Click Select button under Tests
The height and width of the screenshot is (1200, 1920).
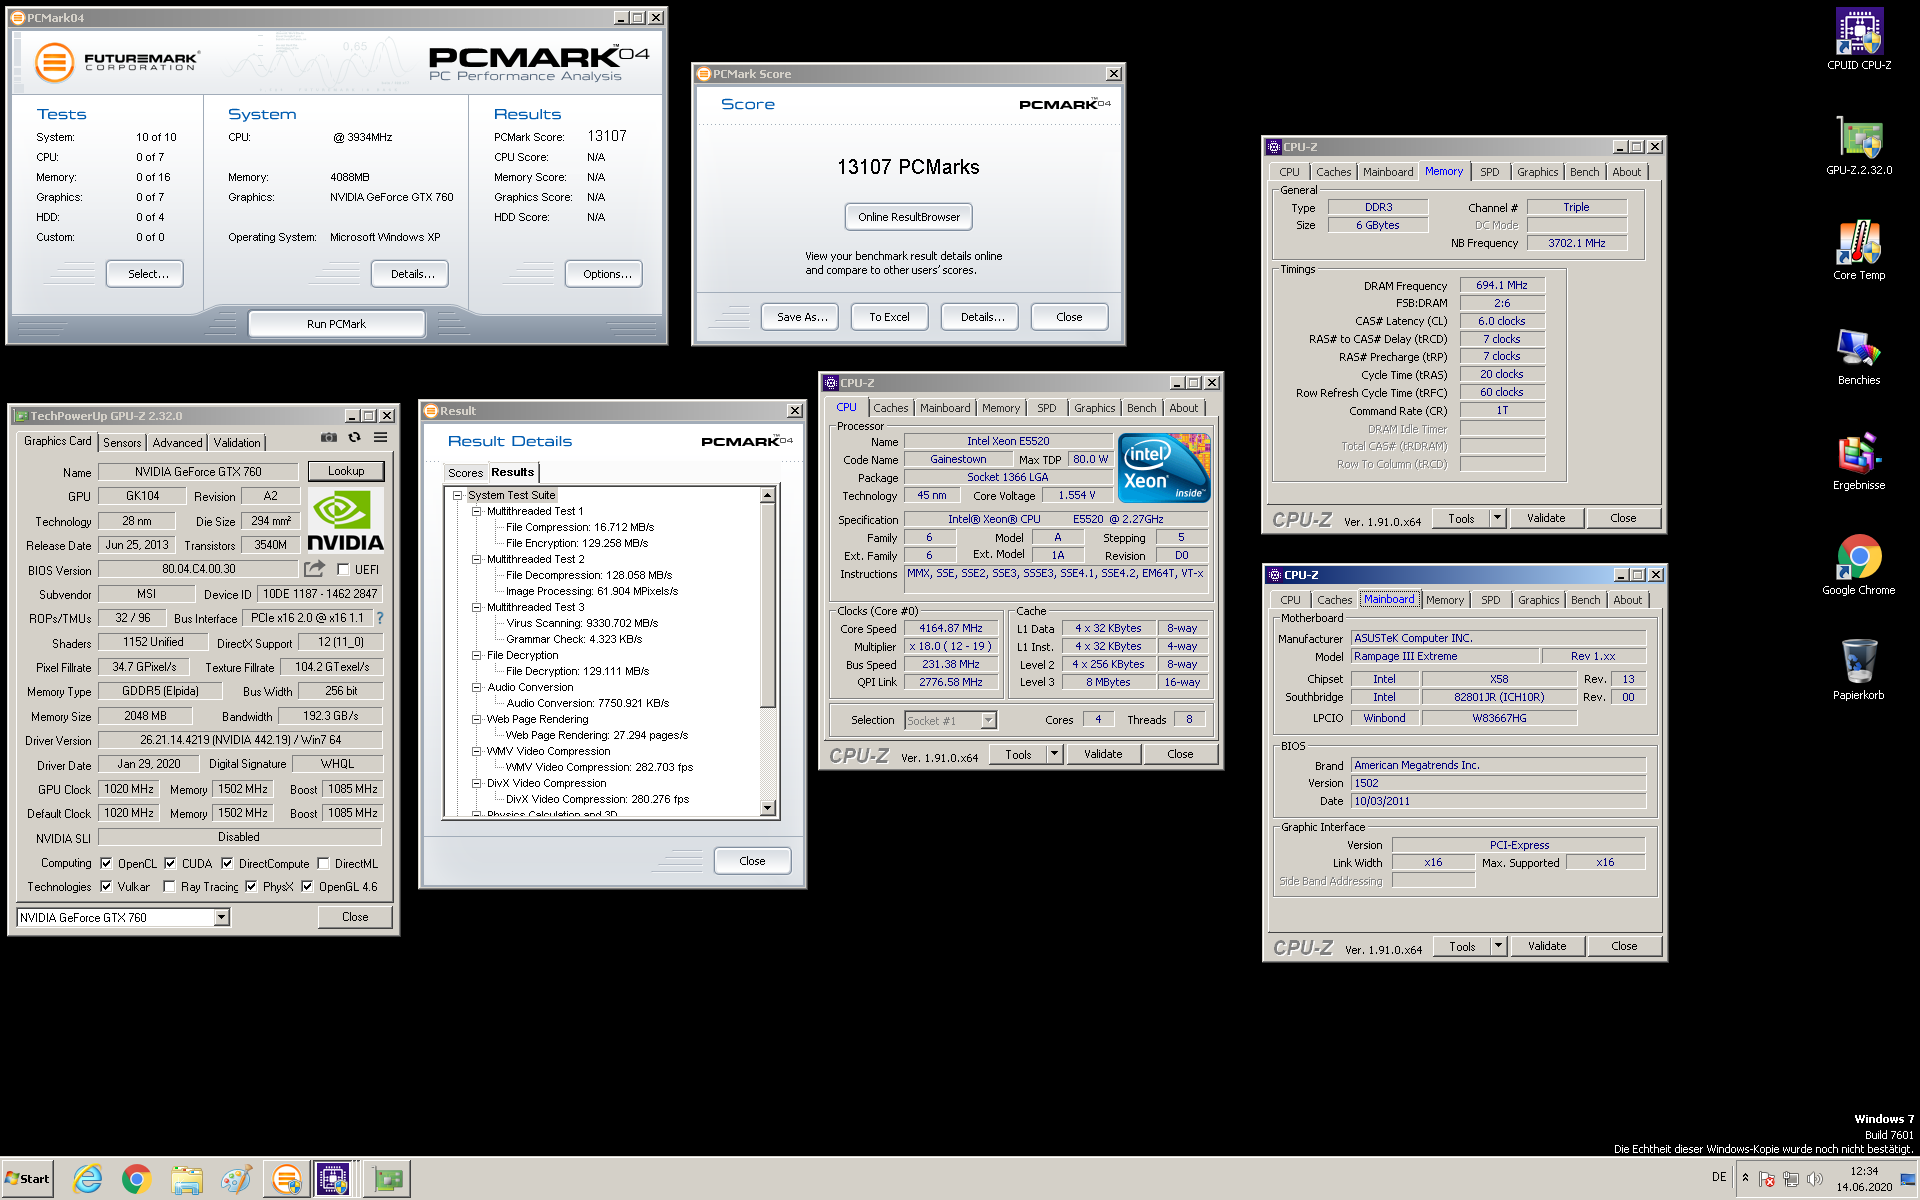click(x=147, y=274)
